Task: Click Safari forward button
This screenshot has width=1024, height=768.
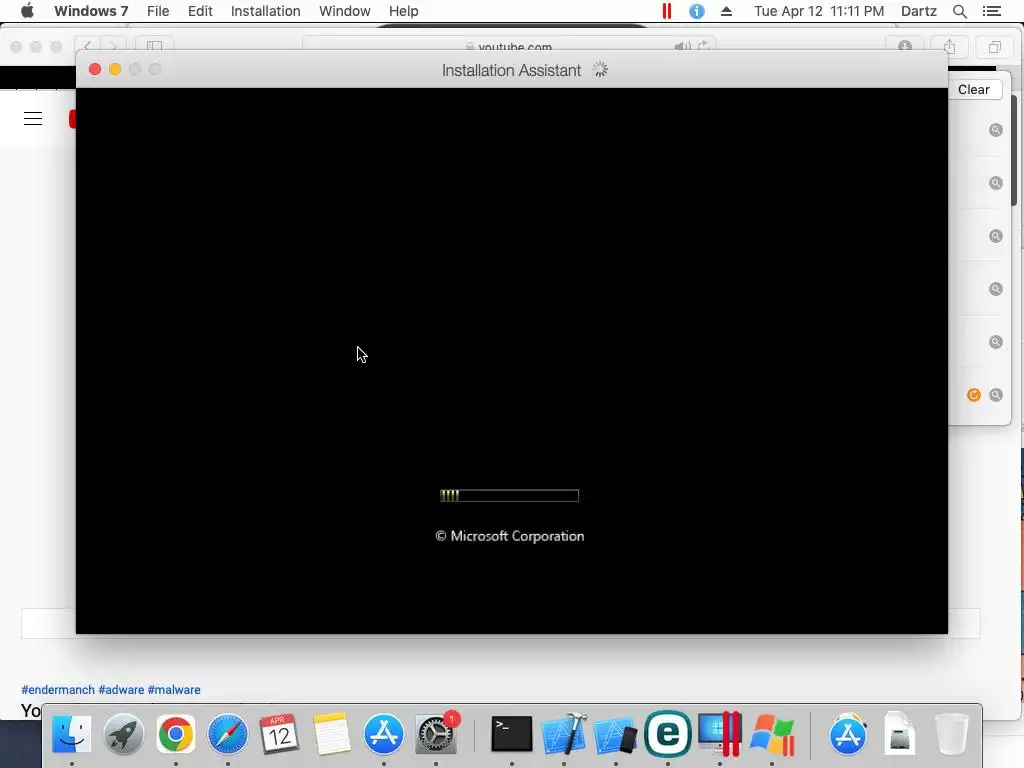Action: (x=113, y=46)
